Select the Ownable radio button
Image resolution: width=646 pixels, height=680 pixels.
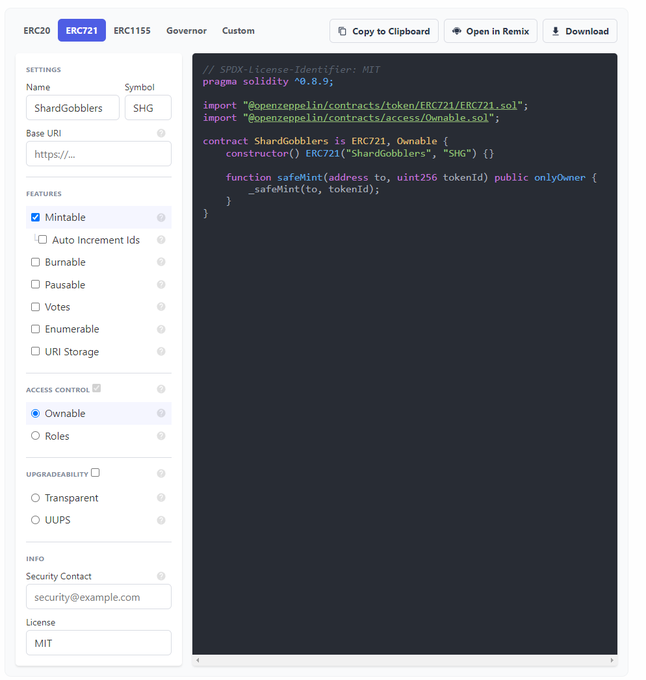tap(36, 413)
